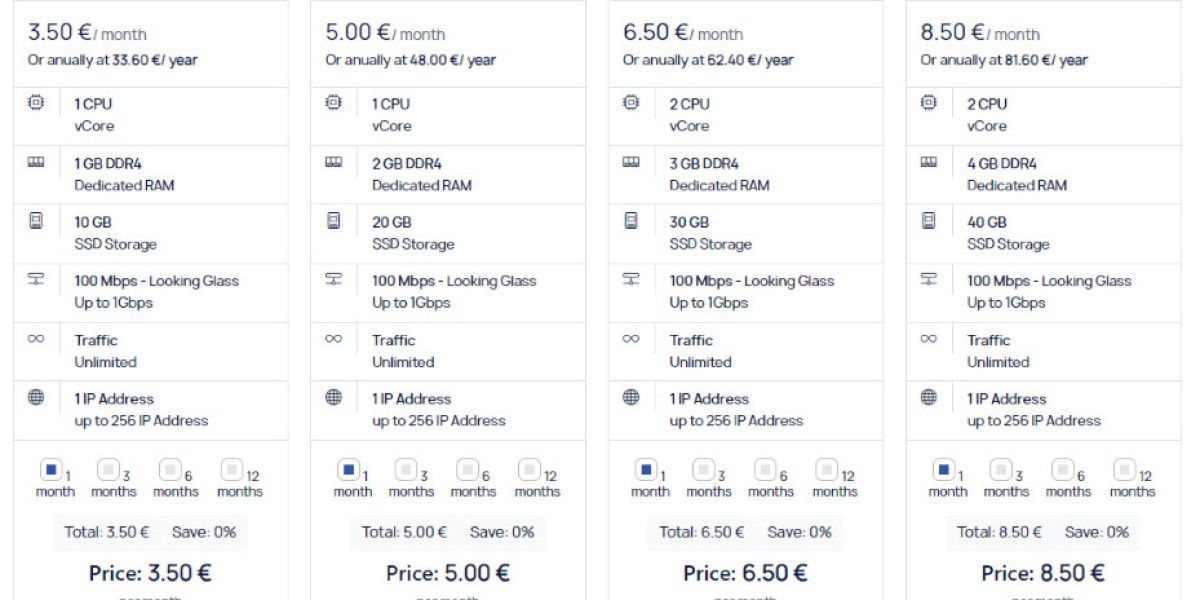Click the IP address globe icon on the 5.00 € plan

point(334,398)
